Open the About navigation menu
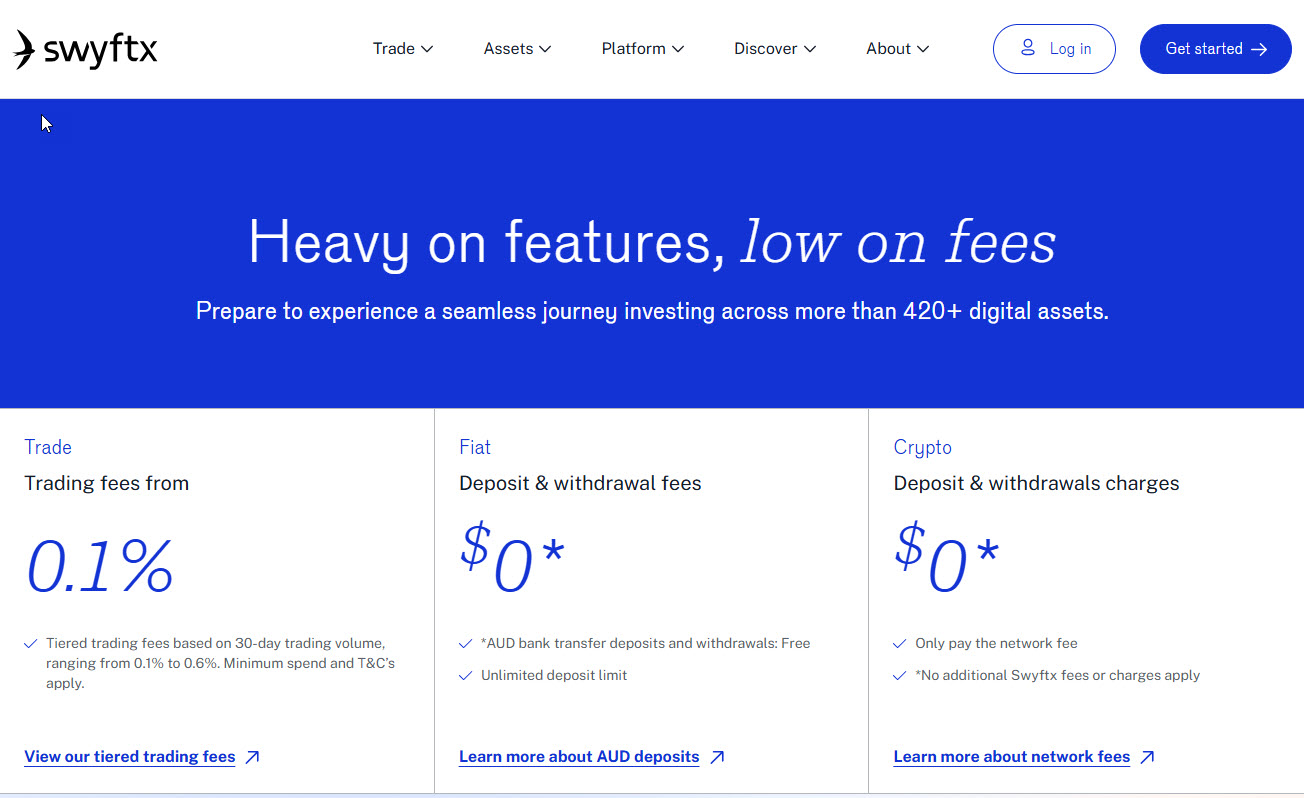Image resolution: width=1304 pixels, height=798 pixels. (x=898, y=49)
